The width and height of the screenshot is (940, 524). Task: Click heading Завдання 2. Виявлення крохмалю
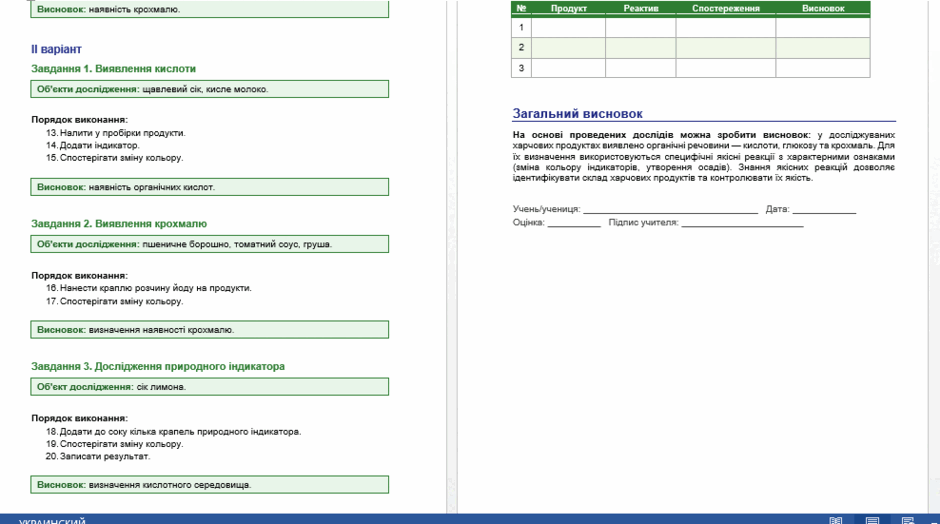[x=119, y=224]
